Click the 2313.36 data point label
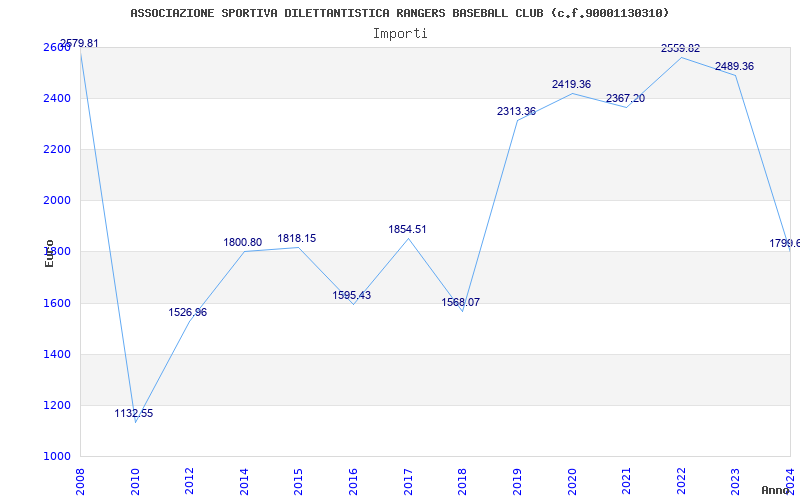Screen dimensions: 800x500 coord(516,111)
